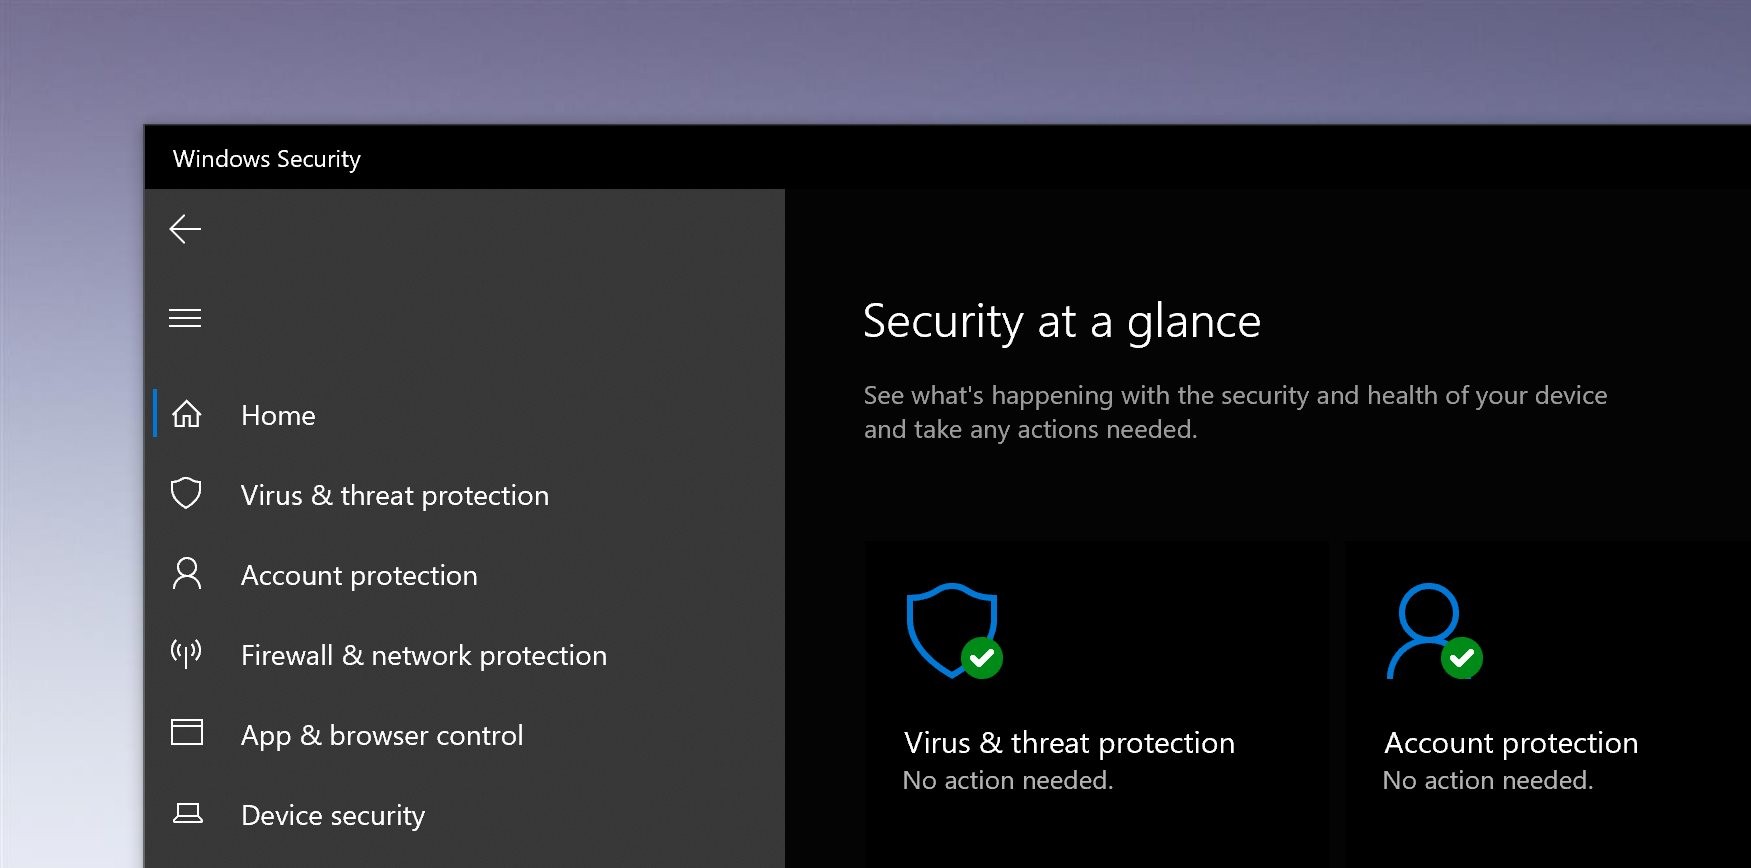Viewport: 1751px width, 868px height.
Task: Select the Home house icon in sidebar
Action: [186, 413]
